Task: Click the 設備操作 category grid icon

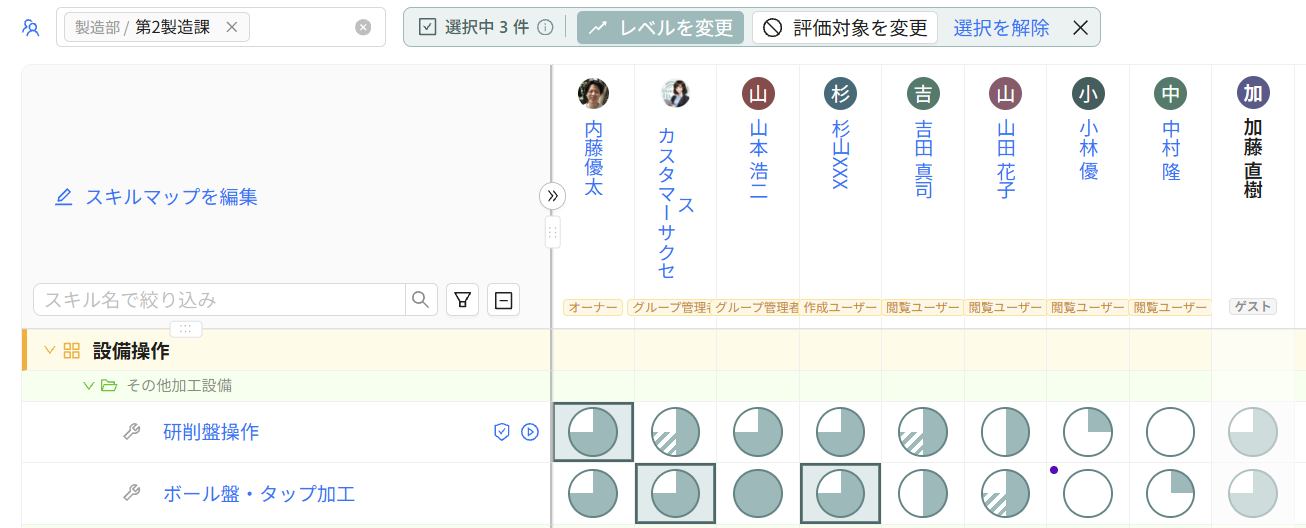Action: [72, 351]
